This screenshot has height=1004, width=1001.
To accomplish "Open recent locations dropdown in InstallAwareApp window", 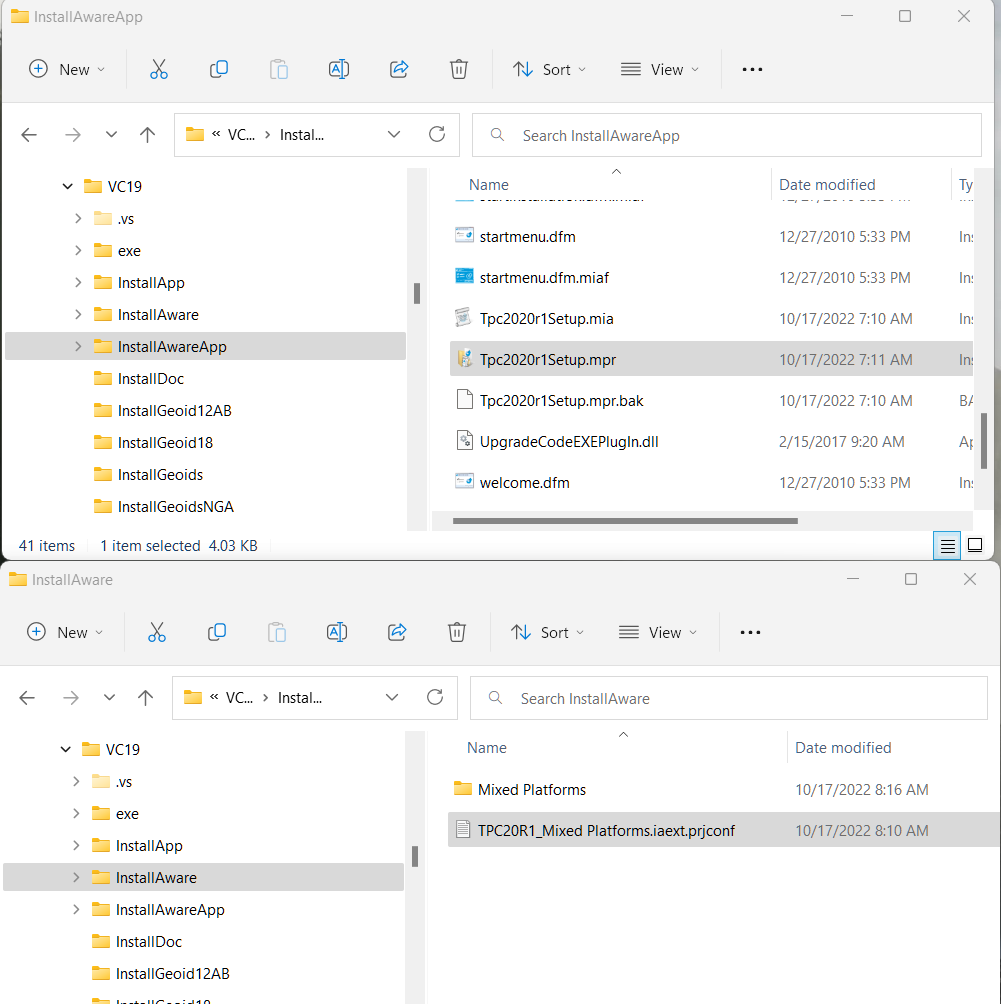I will pyautogui.click(x=111, y=134).
